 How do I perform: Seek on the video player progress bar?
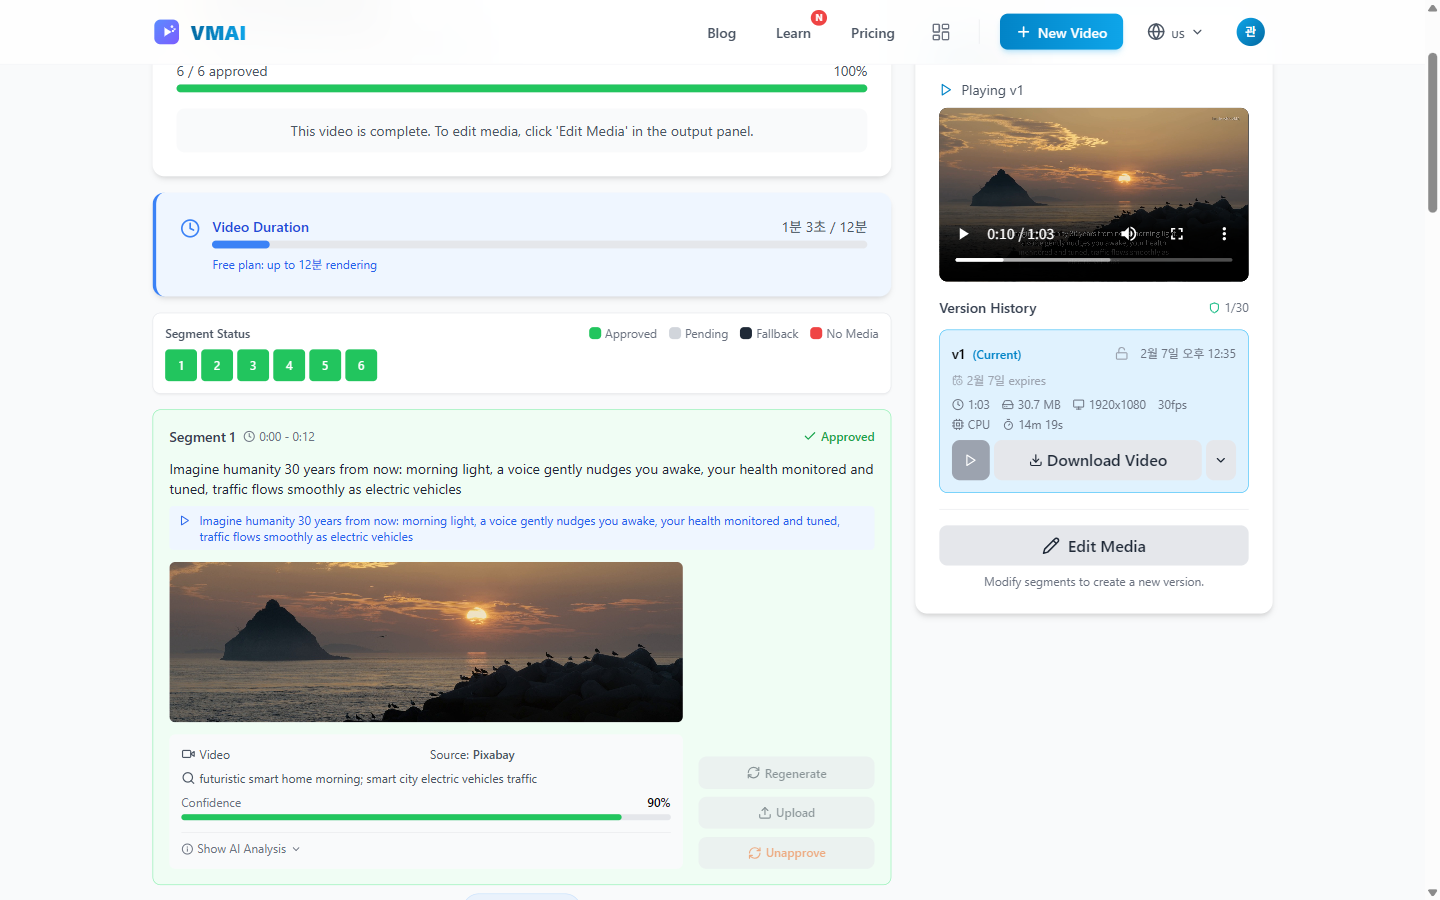tap(1093, 260)
